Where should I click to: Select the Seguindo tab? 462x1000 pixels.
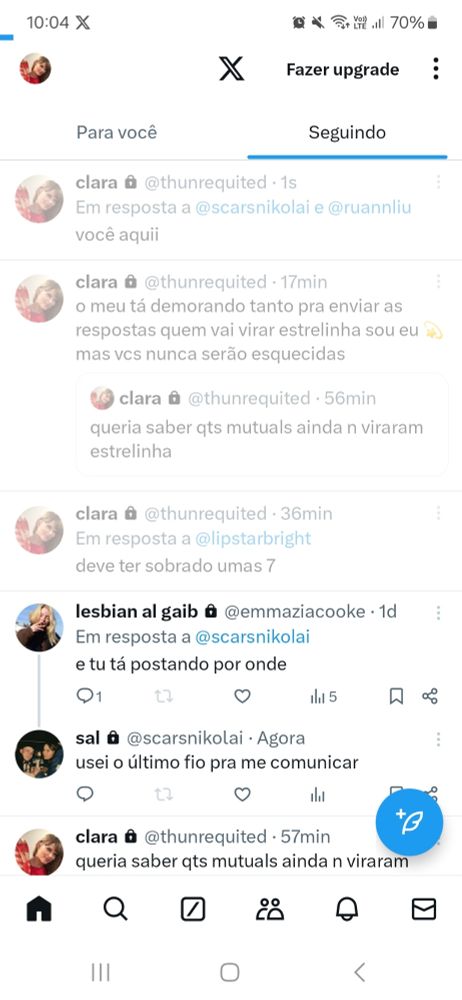click(347, 133)
